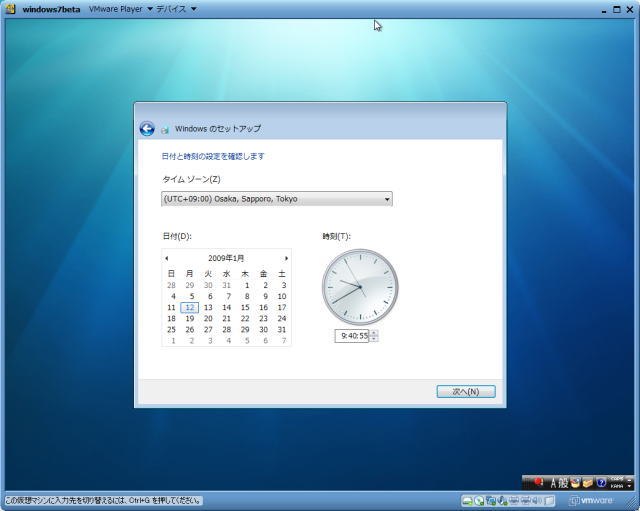Select date 24 in the calendar
The width and height of the screenshot is (640, 511).
(282, 318)
